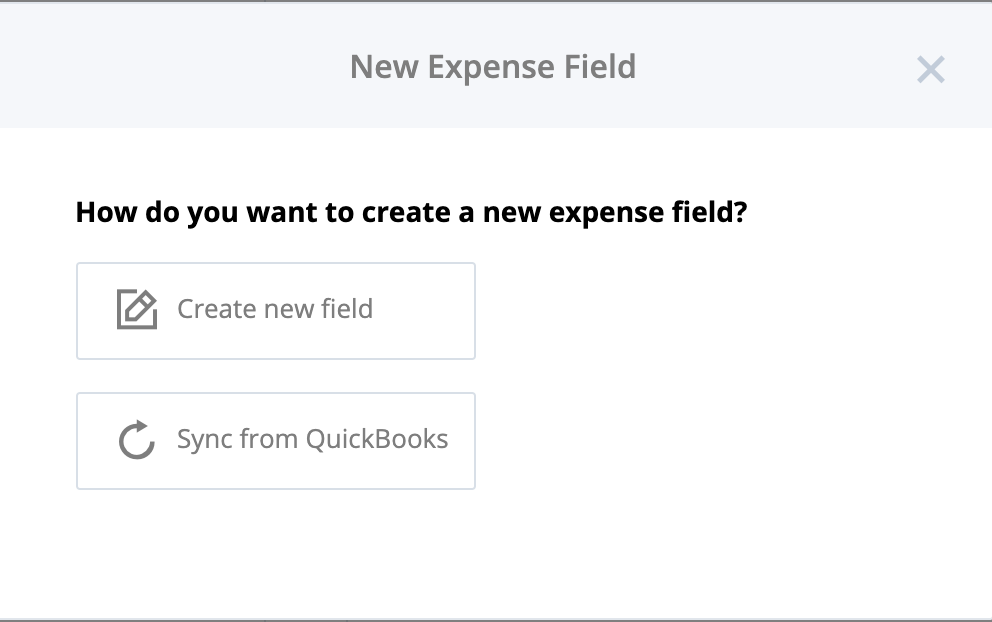Click the expense field question heading
Image resolution: width=992 pixels, height=622 pixels.
[411, 212]
